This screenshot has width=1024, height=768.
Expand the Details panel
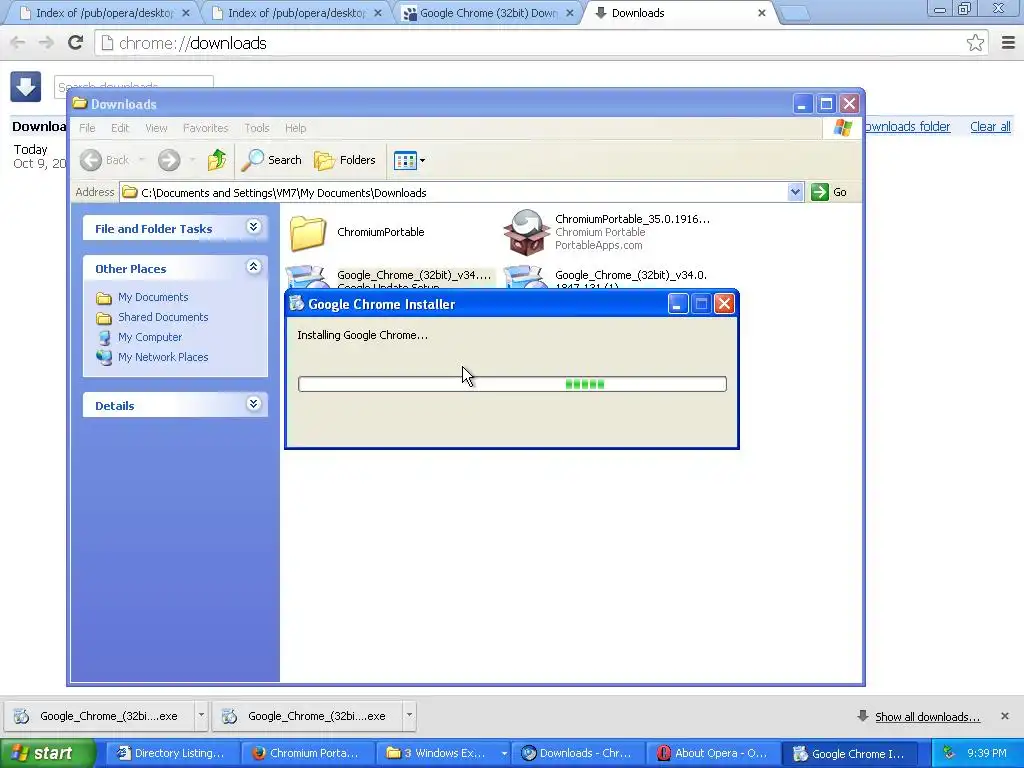(253, 404)
